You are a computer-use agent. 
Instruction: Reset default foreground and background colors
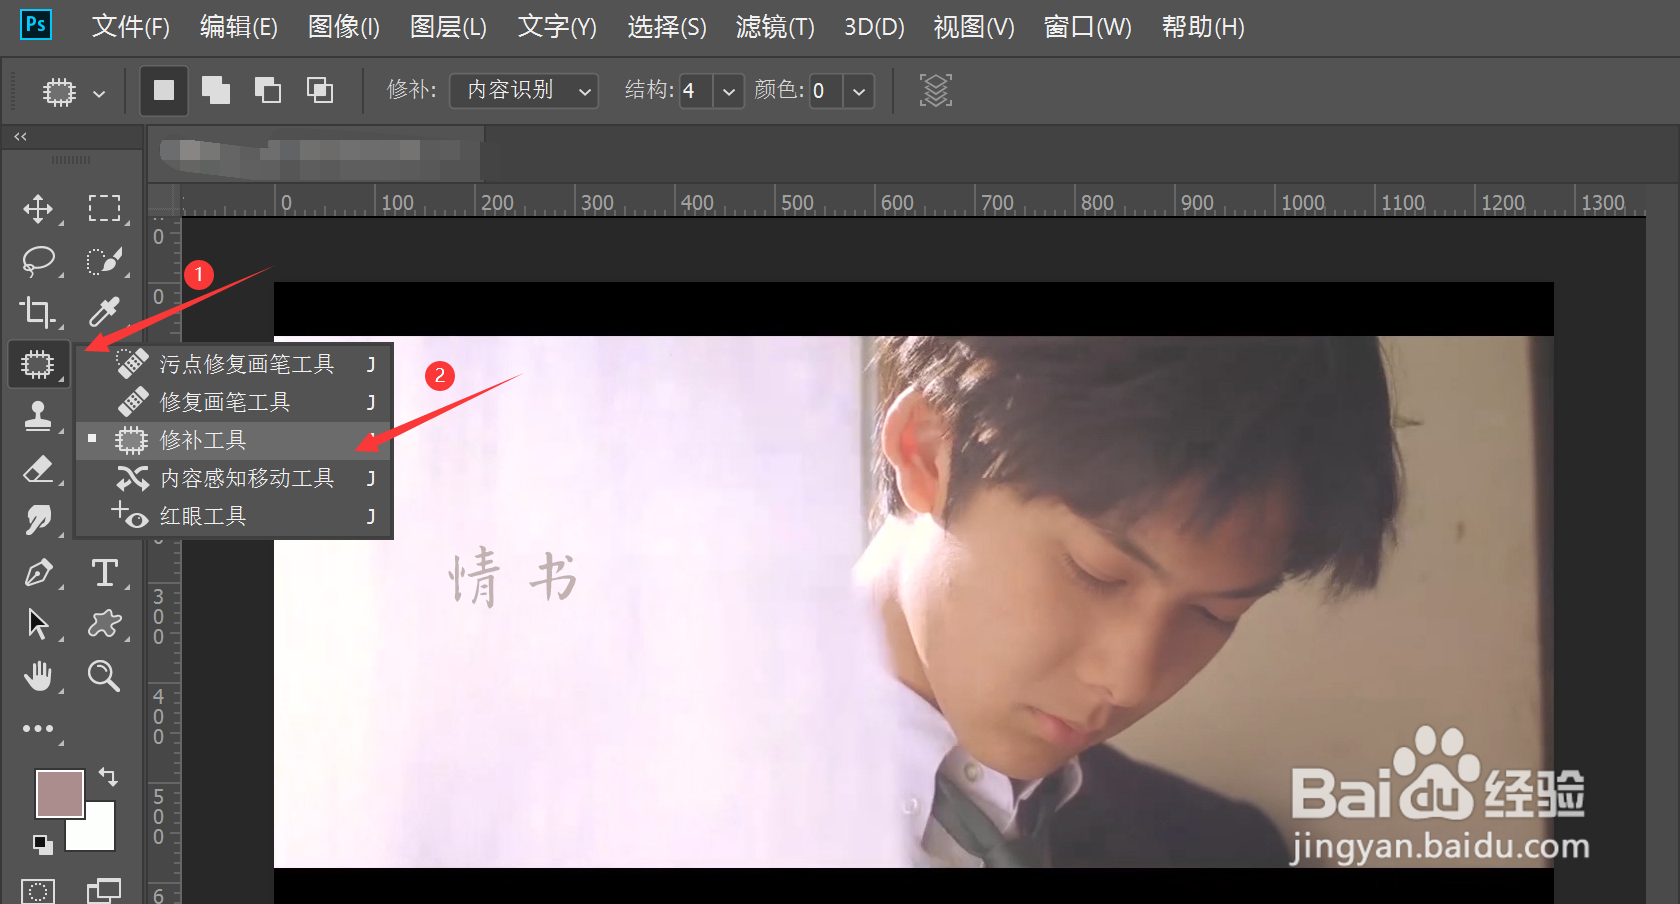(x=42, y=845)
